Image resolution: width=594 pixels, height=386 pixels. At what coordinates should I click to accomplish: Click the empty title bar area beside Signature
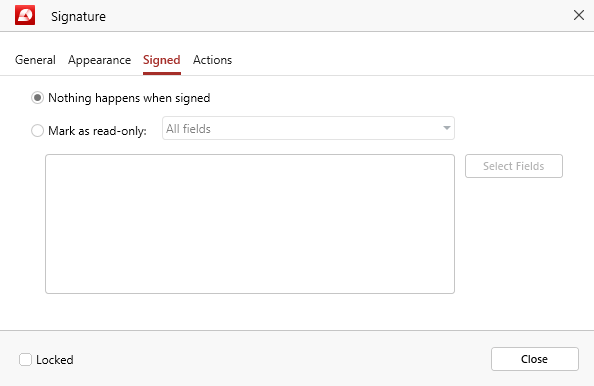point(337,16)
